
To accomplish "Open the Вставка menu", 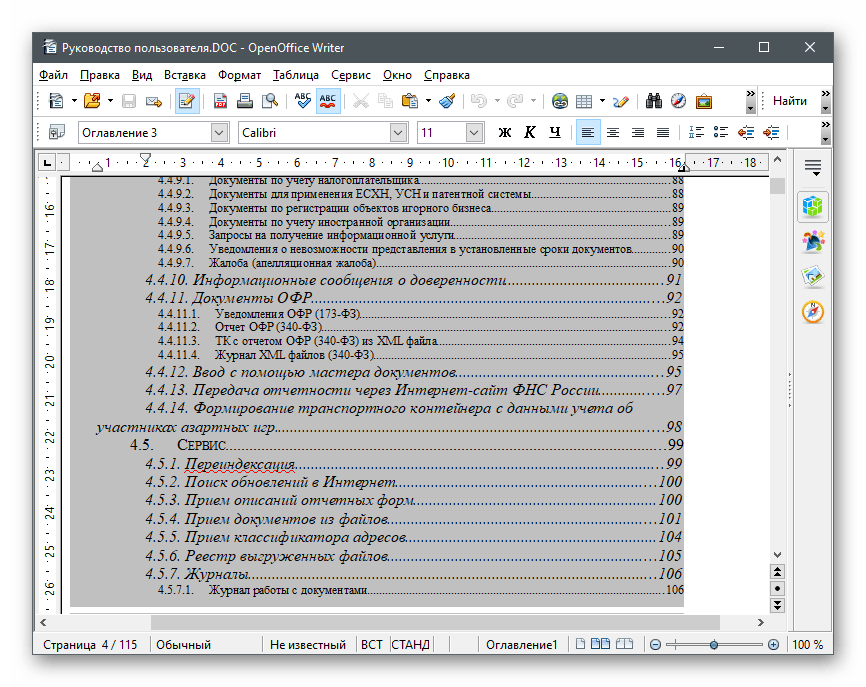I will pyautogui.click(x=184, y=75).
